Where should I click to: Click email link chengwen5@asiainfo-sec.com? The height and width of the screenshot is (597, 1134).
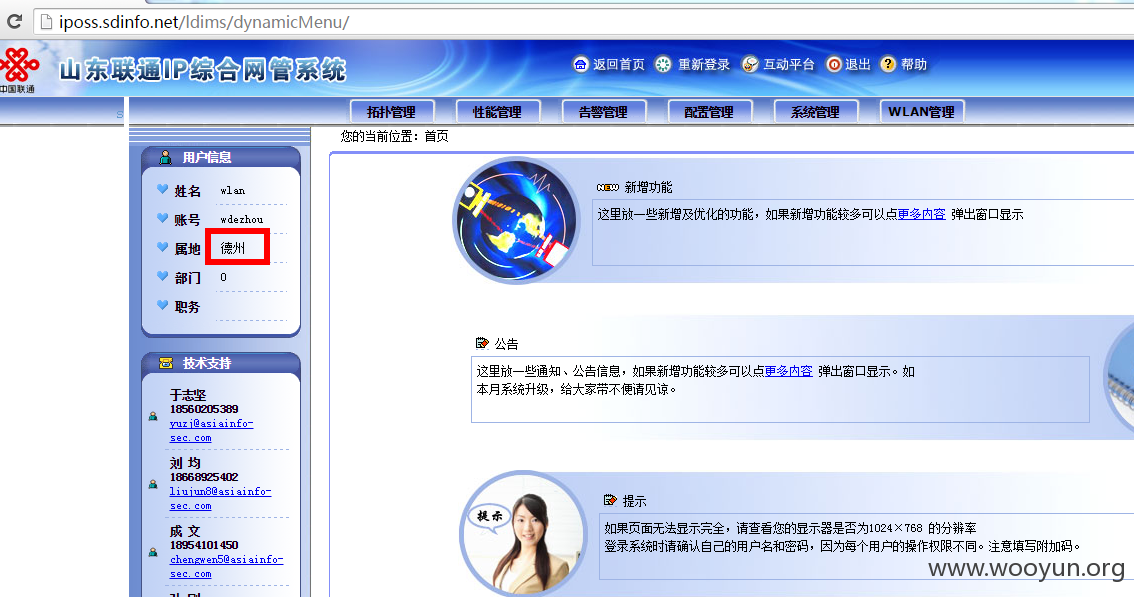tap(226, 567)
